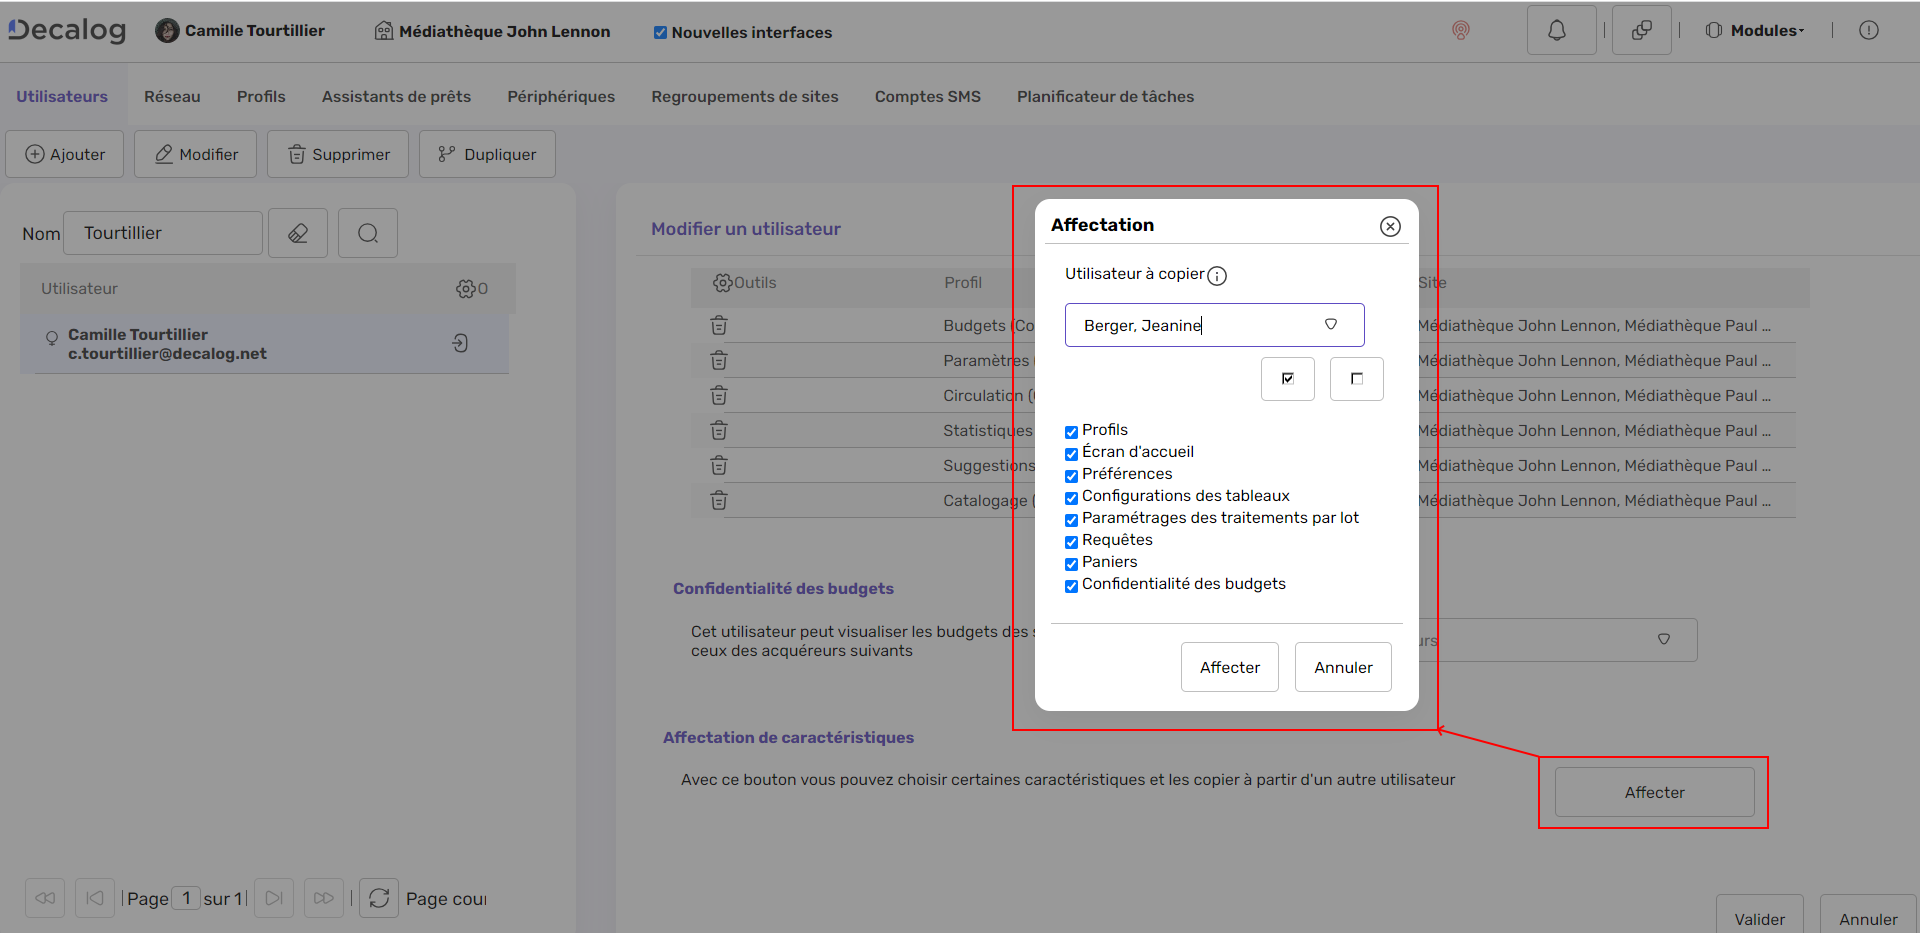Edit the page number input field
The height and width of the screenshot is (933, 1920).
point(186,898)
